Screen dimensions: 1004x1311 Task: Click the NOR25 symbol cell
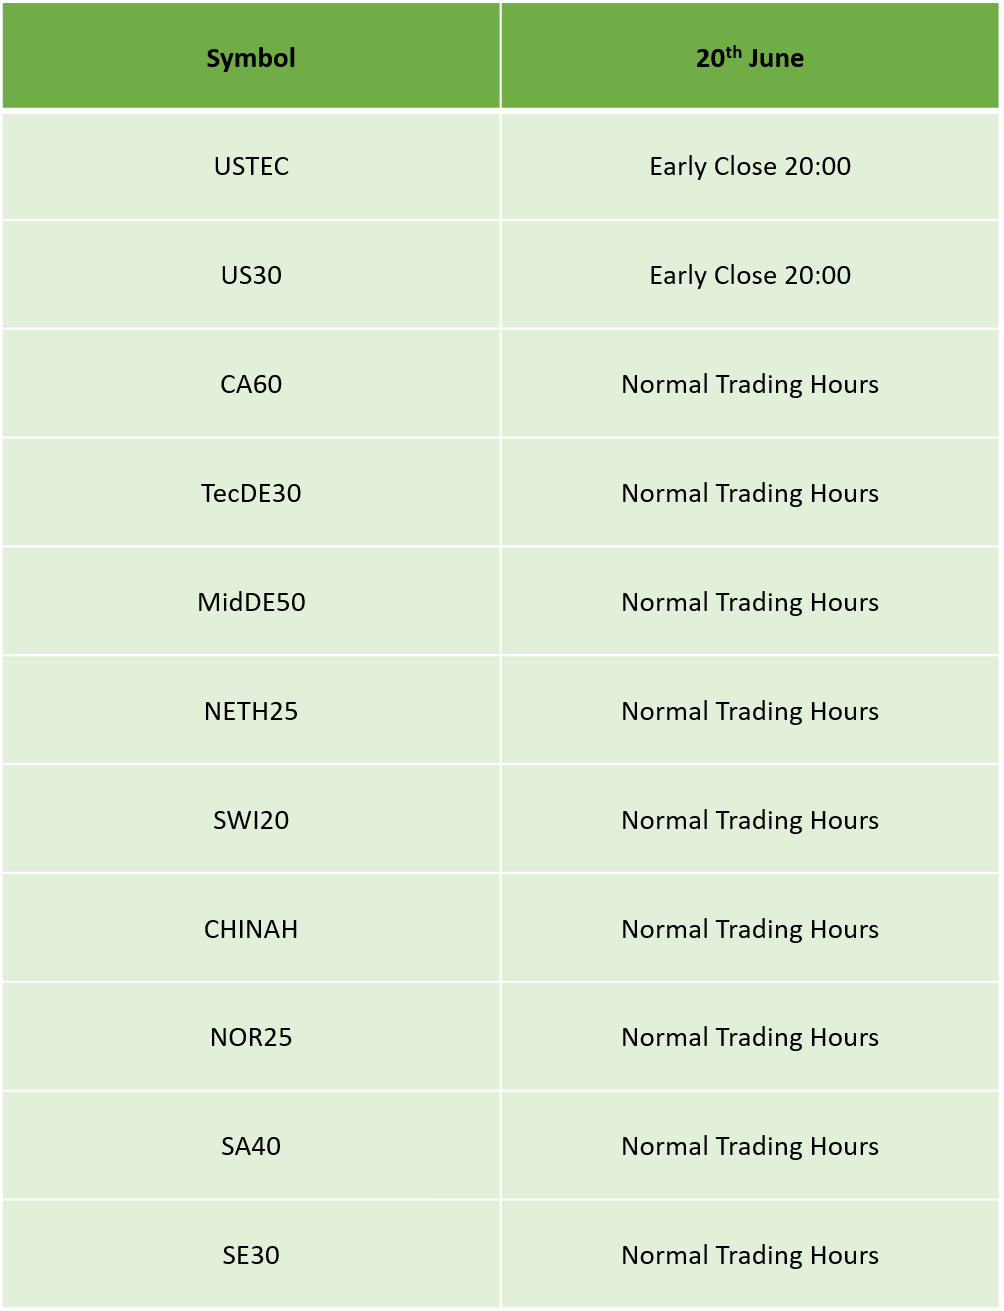(251, 1037)
